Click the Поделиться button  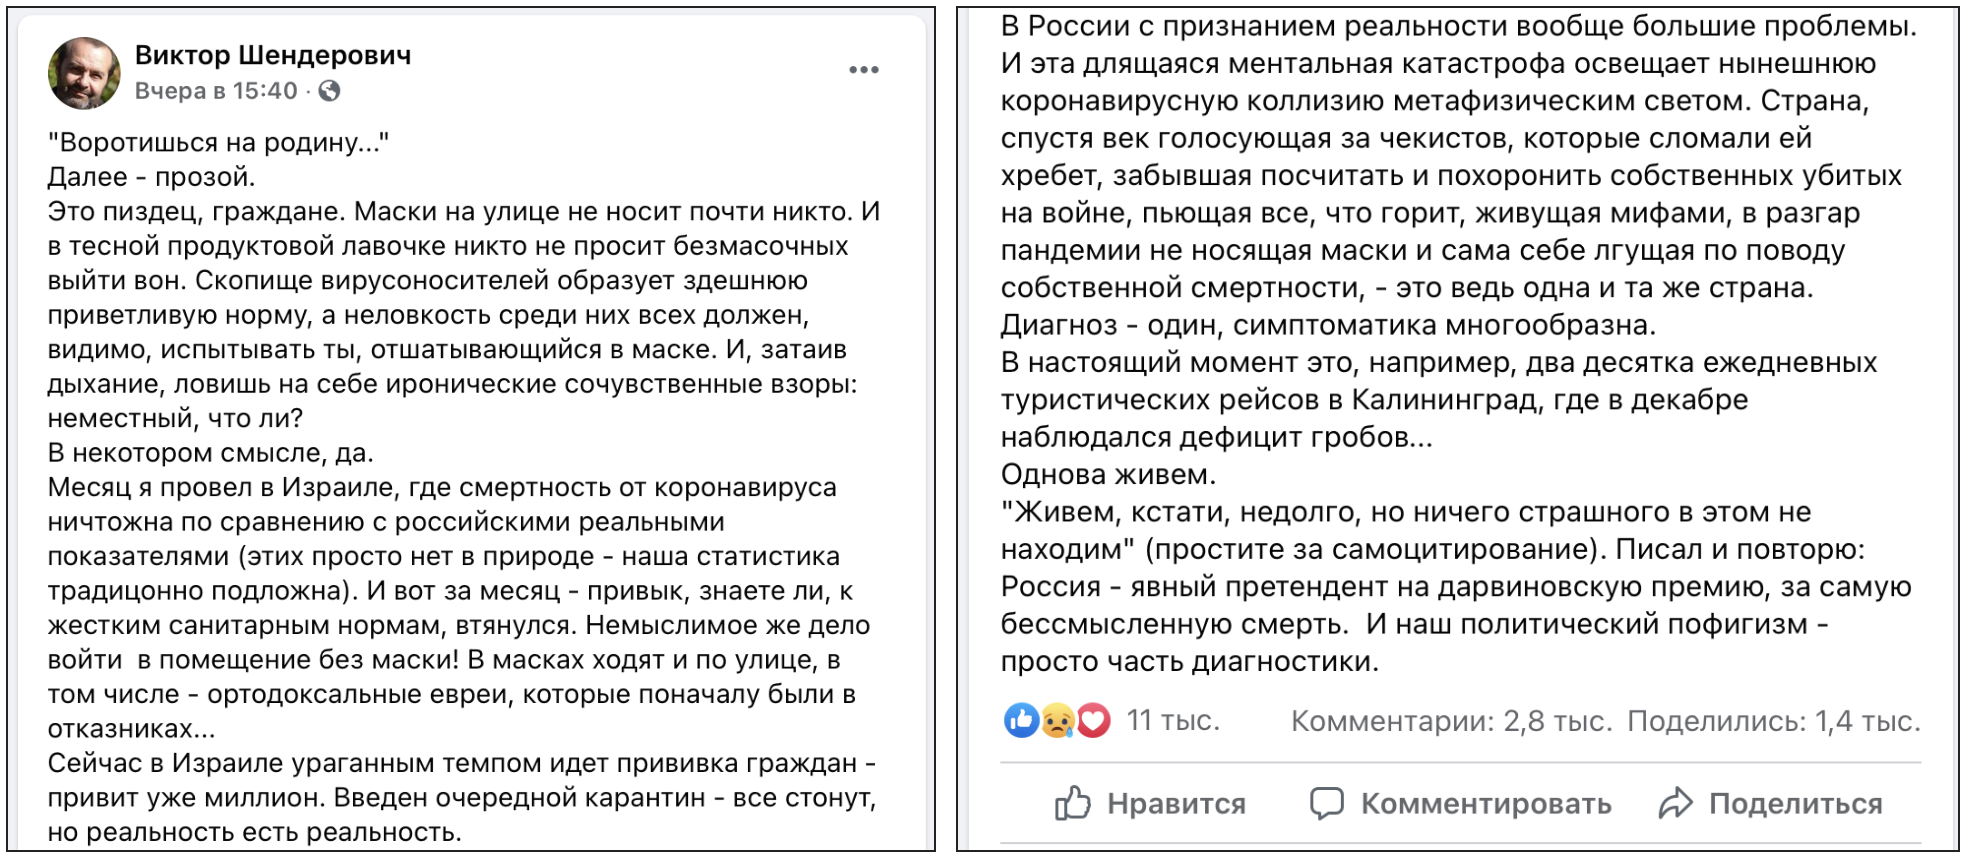tap(1771, 803)
